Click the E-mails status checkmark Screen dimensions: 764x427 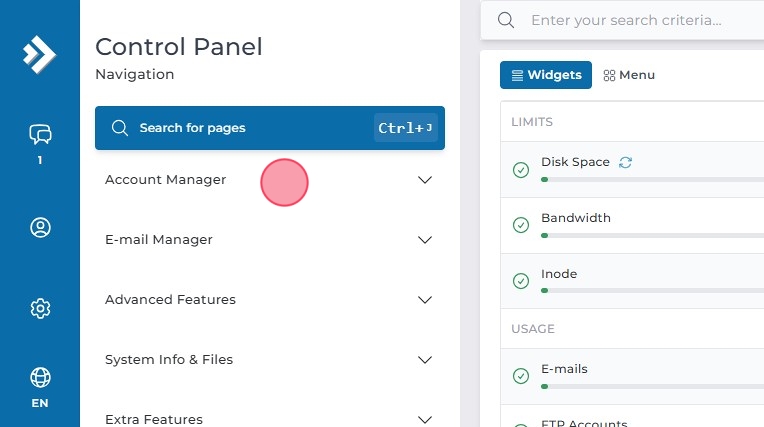(x=521, y=376)
